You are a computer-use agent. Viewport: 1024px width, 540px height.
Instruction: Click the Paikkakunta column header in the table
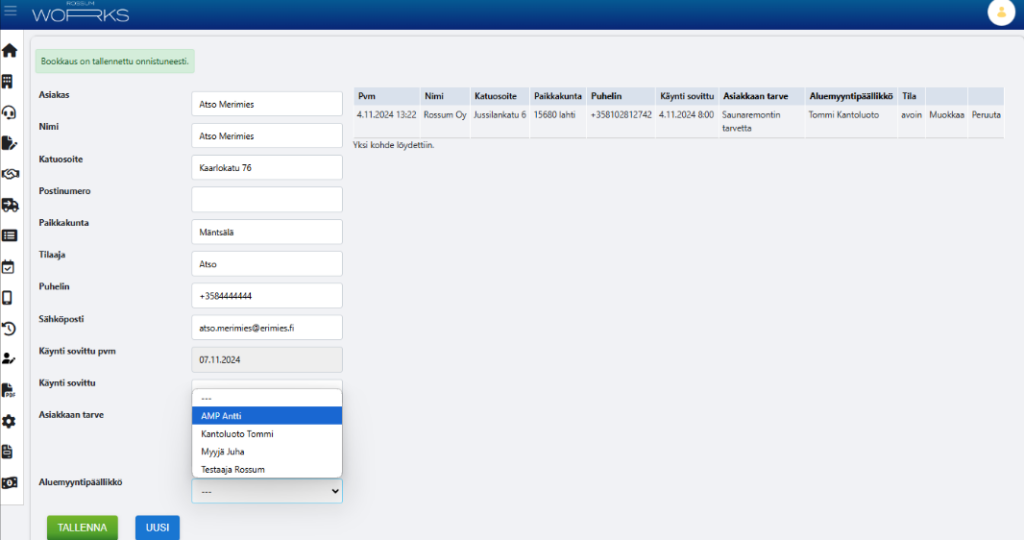pyautogui.click(x=558, y=96)
